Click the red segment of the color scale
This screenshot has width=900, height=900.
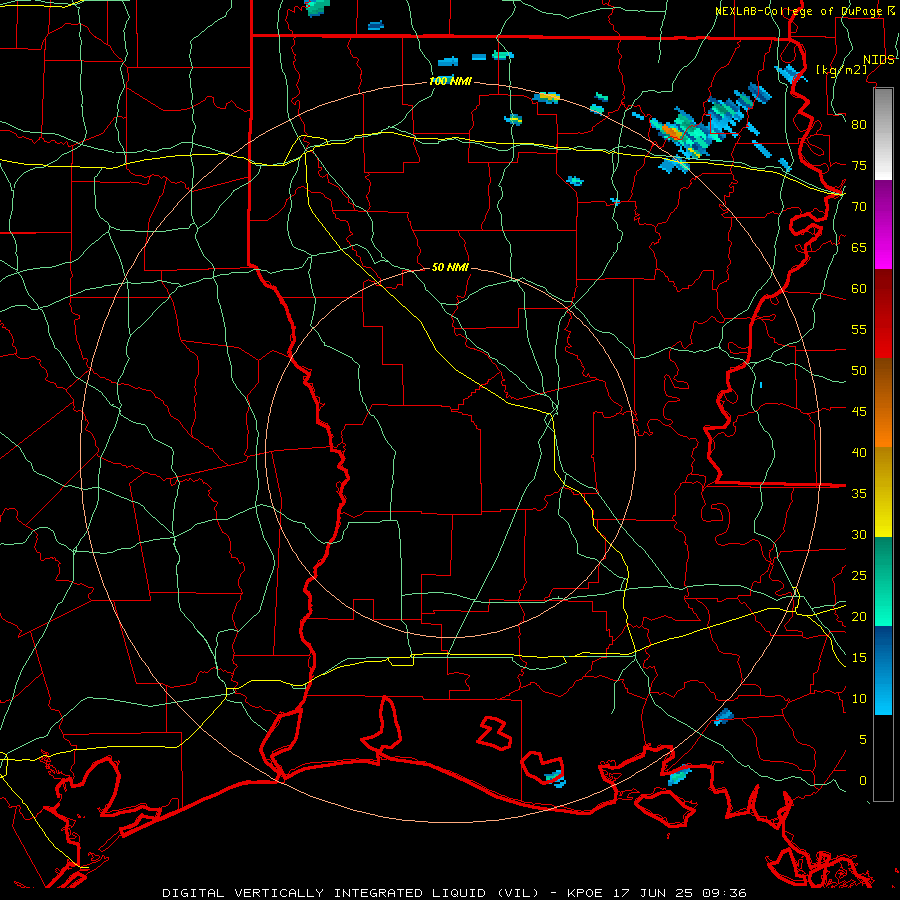[x=883, y=314]
